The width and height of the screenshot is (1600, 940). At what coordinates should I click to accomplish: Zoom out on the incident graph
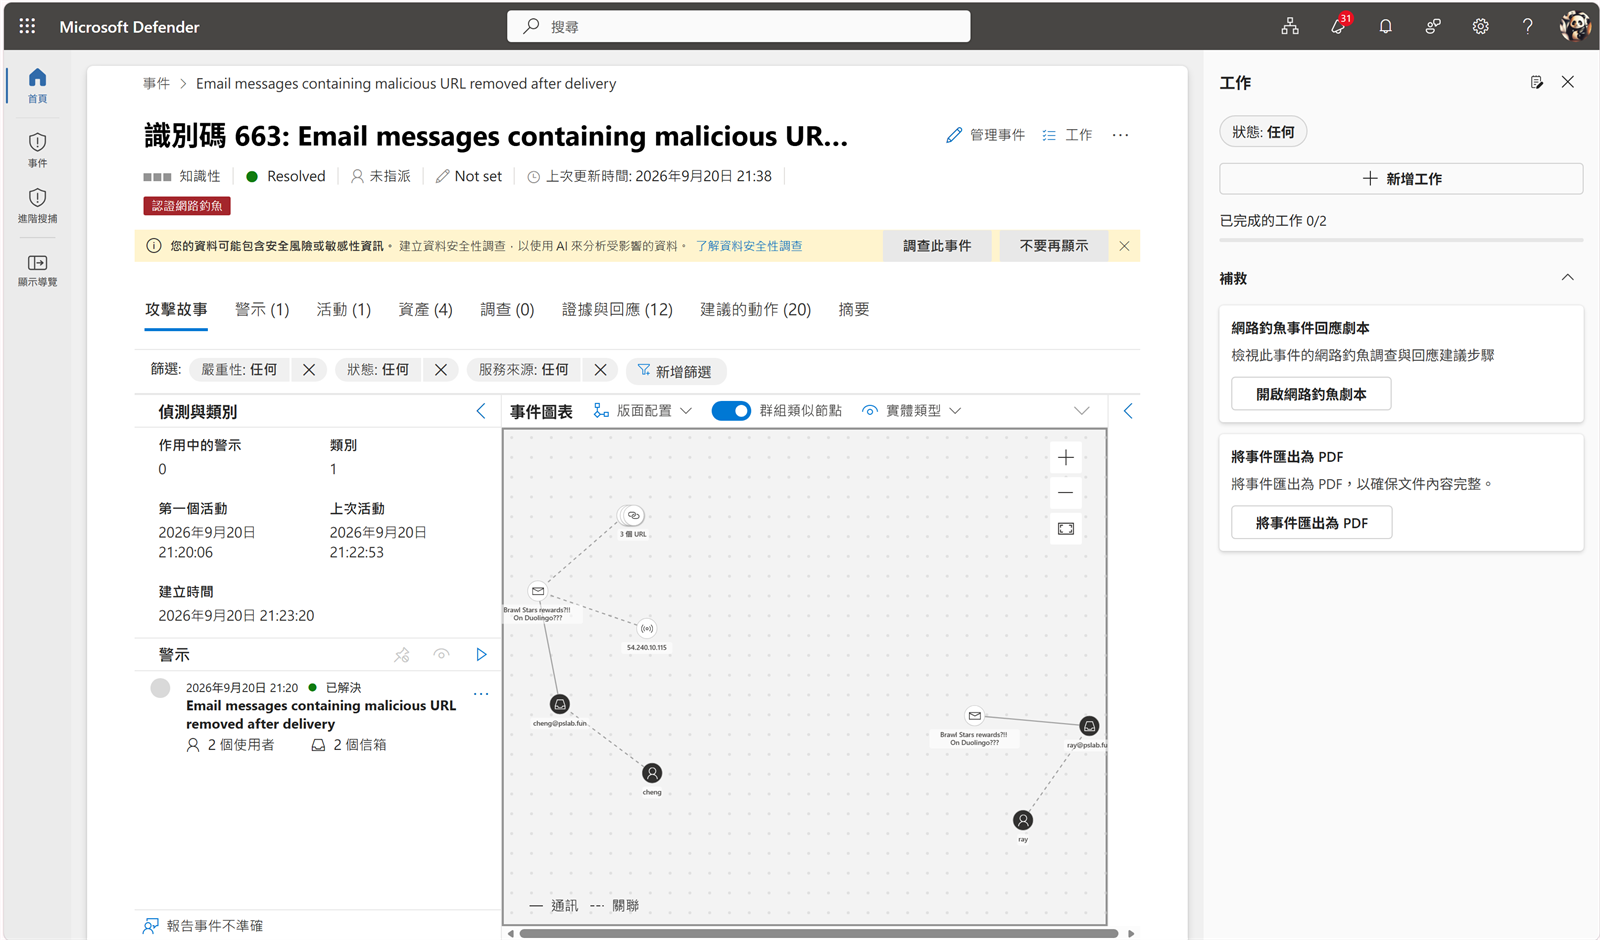1066,493
